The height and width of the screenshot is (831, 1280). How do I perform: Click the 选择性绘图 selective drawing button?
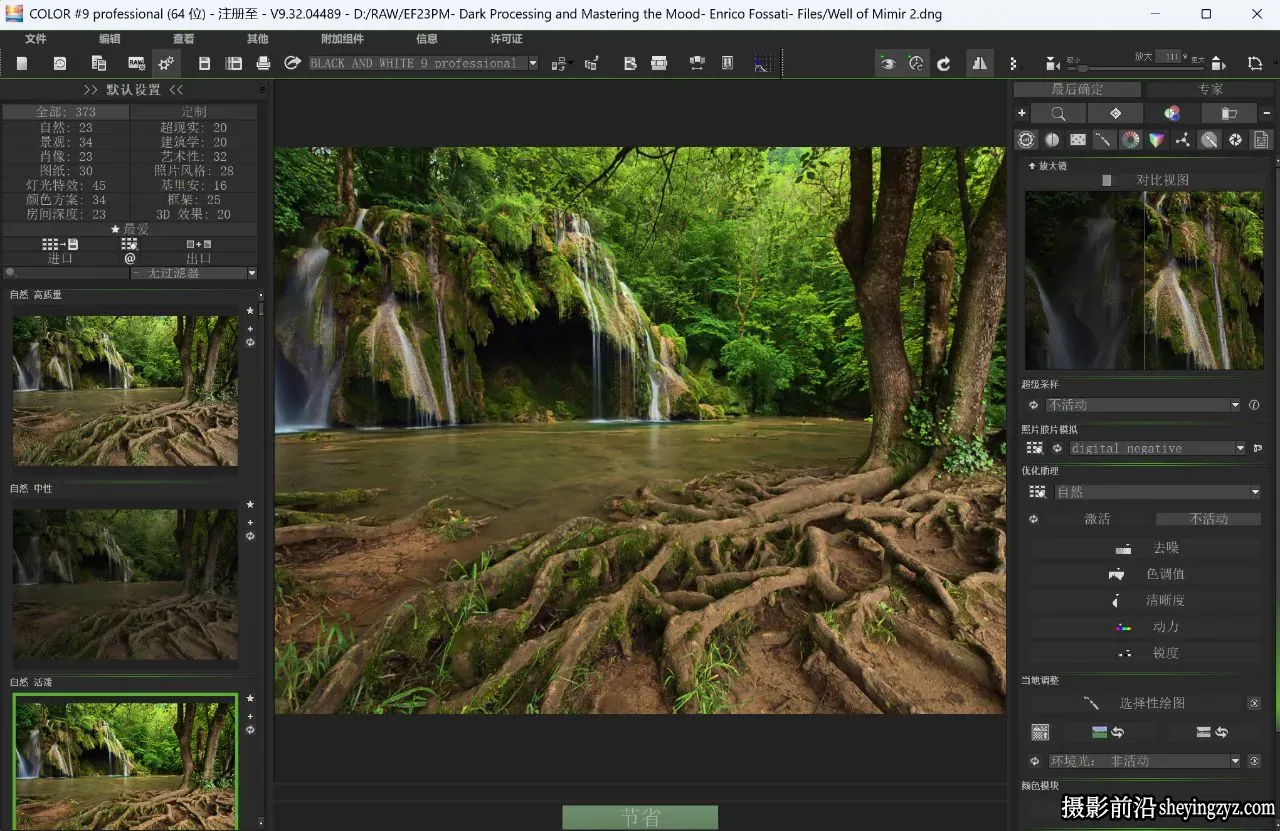pos(1134,703)
